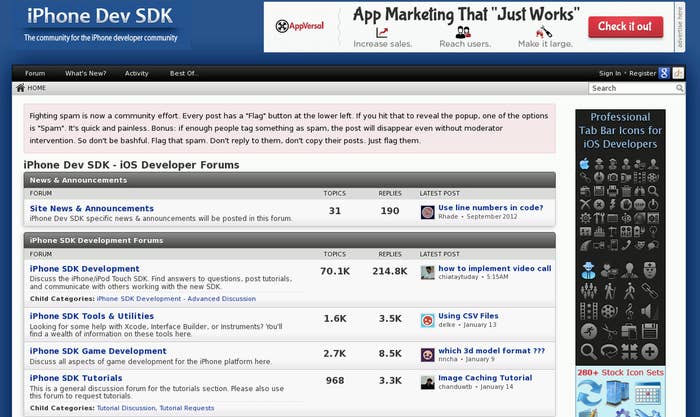Open which 3d model format ??? post
This screenshot has height=417, width=700.
tap(492, 351)
